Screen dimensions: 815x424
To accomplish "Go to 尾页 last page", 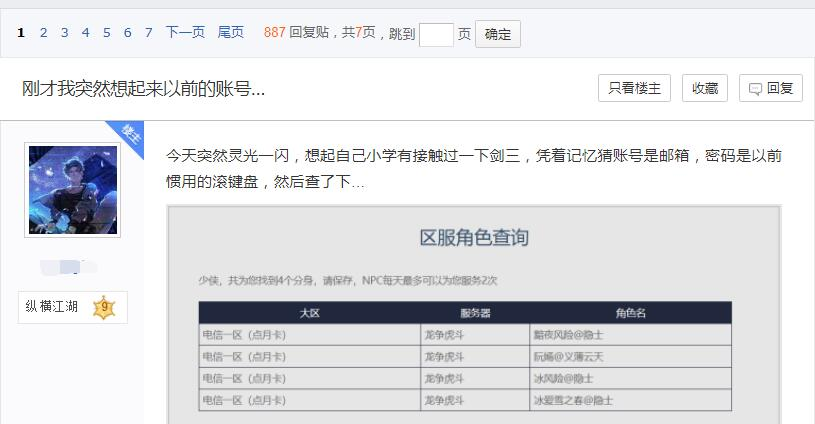I will click(x=231, y=33).
